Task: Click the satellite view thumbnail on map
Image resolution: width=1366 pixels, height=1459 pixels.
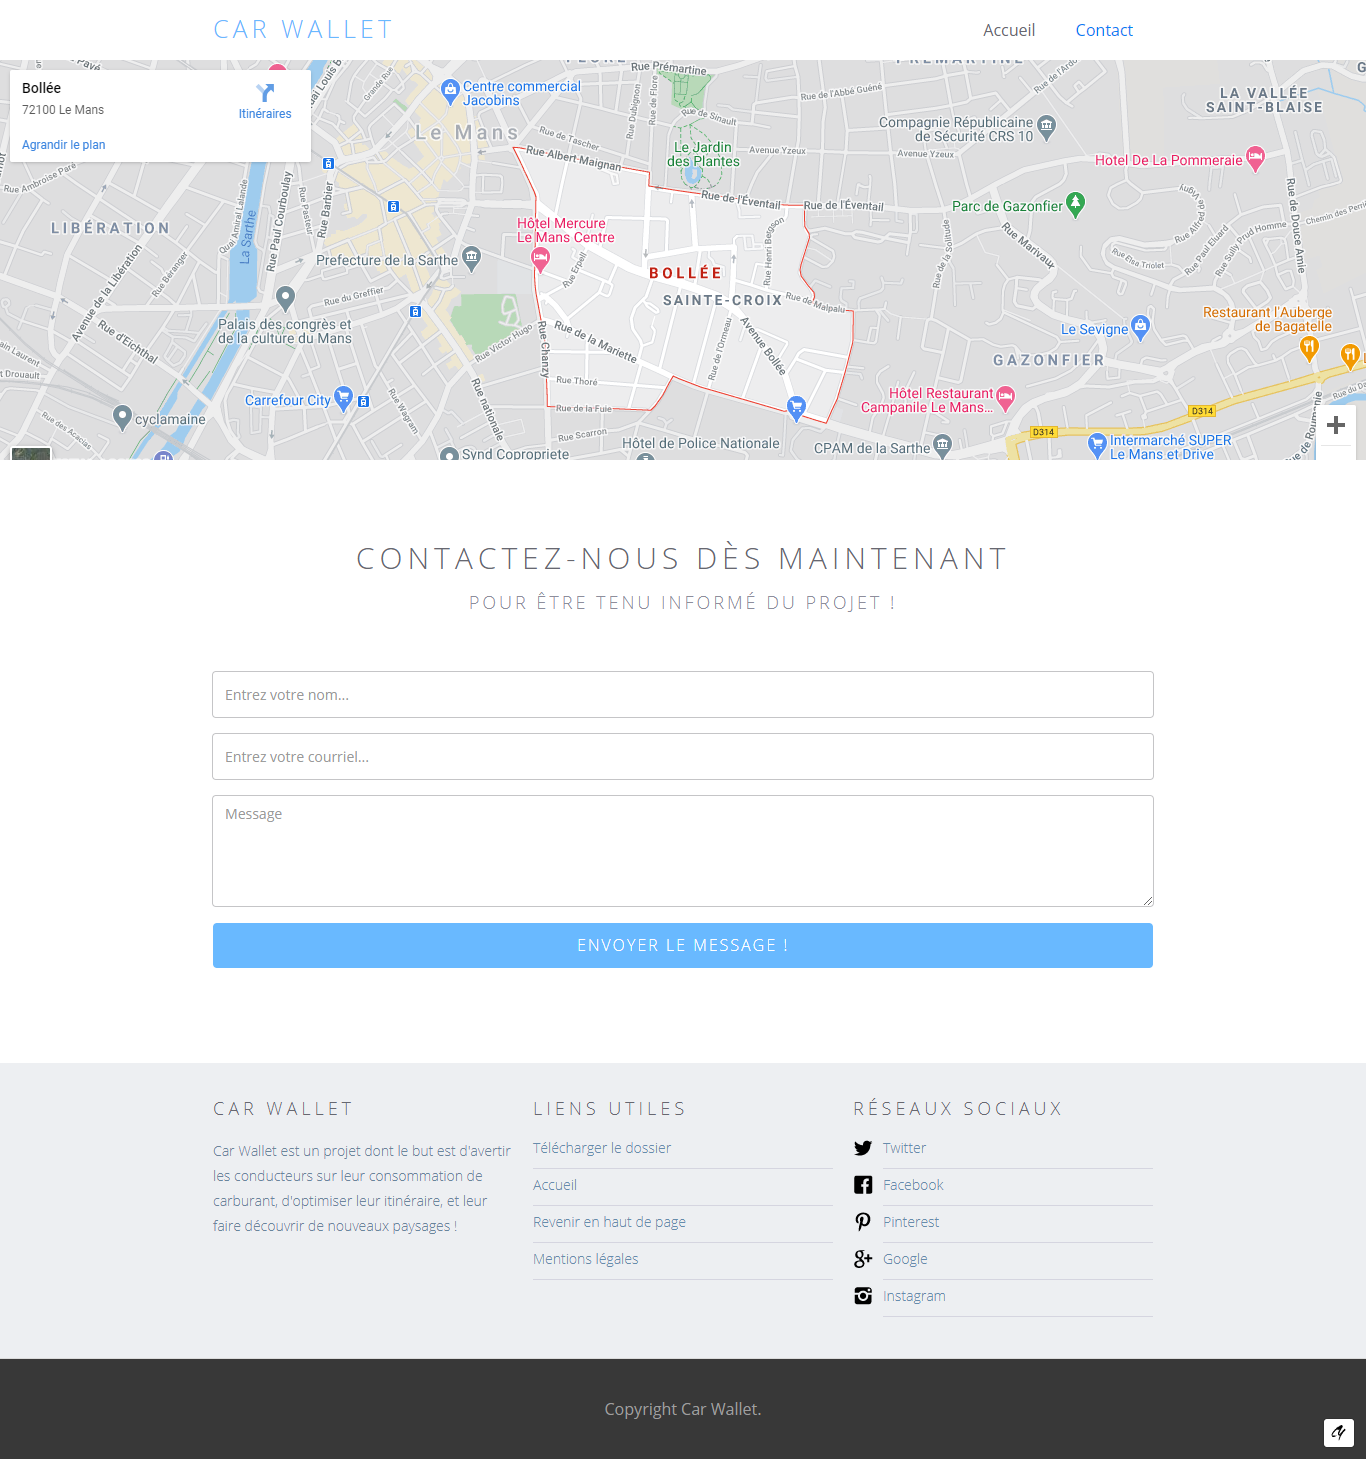Action: pyautogui.click(x=31, y=453)
